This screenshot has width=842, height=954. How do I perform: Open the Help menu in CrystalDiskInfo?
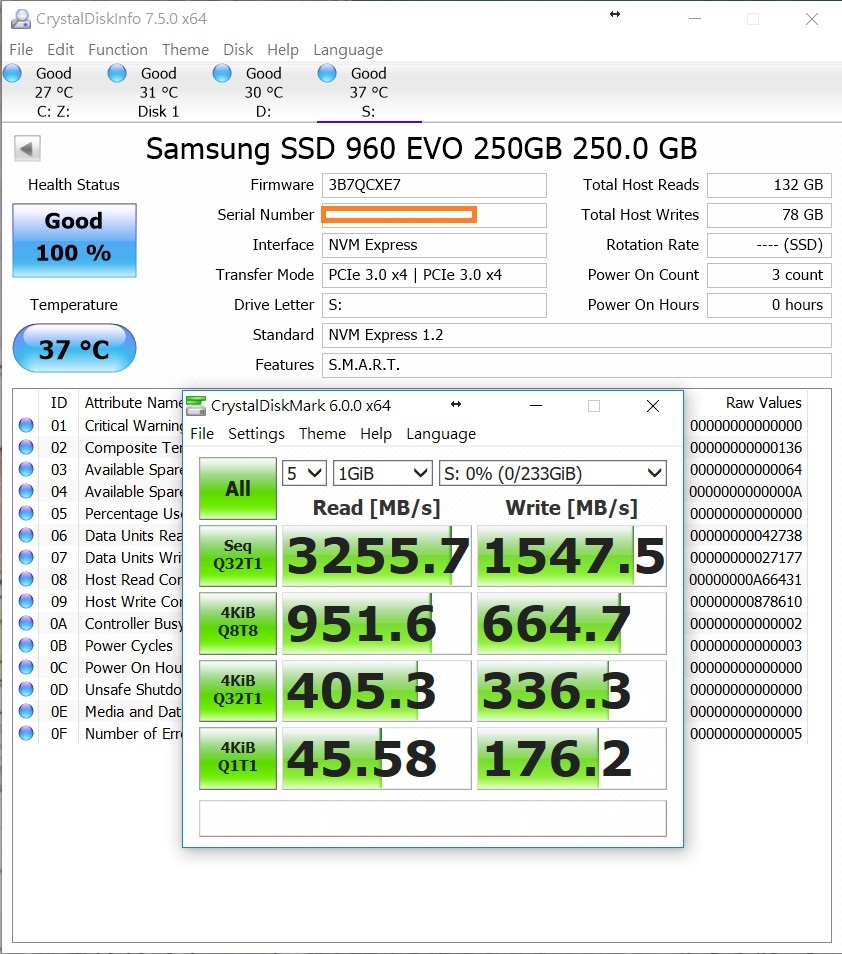[283, 50]
